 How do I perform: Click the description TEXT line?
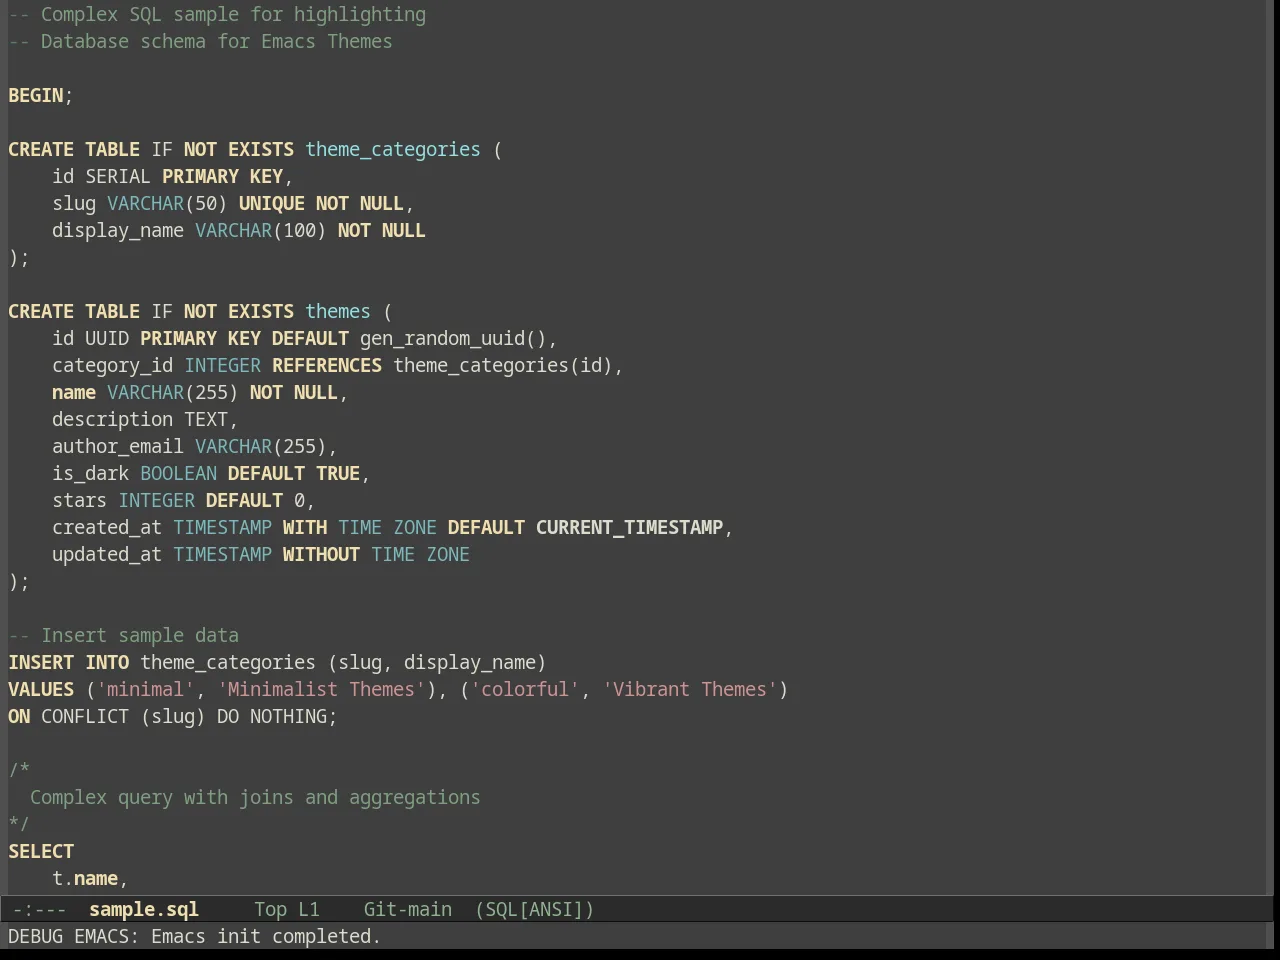click(x=145, y=420)
